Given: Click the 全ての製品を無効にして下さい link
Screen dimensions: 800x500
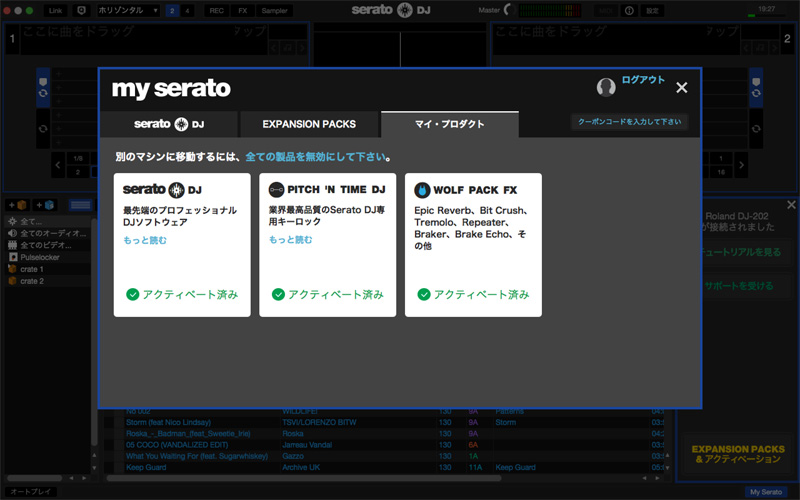Looking at the screenshot, I should 315,157.
